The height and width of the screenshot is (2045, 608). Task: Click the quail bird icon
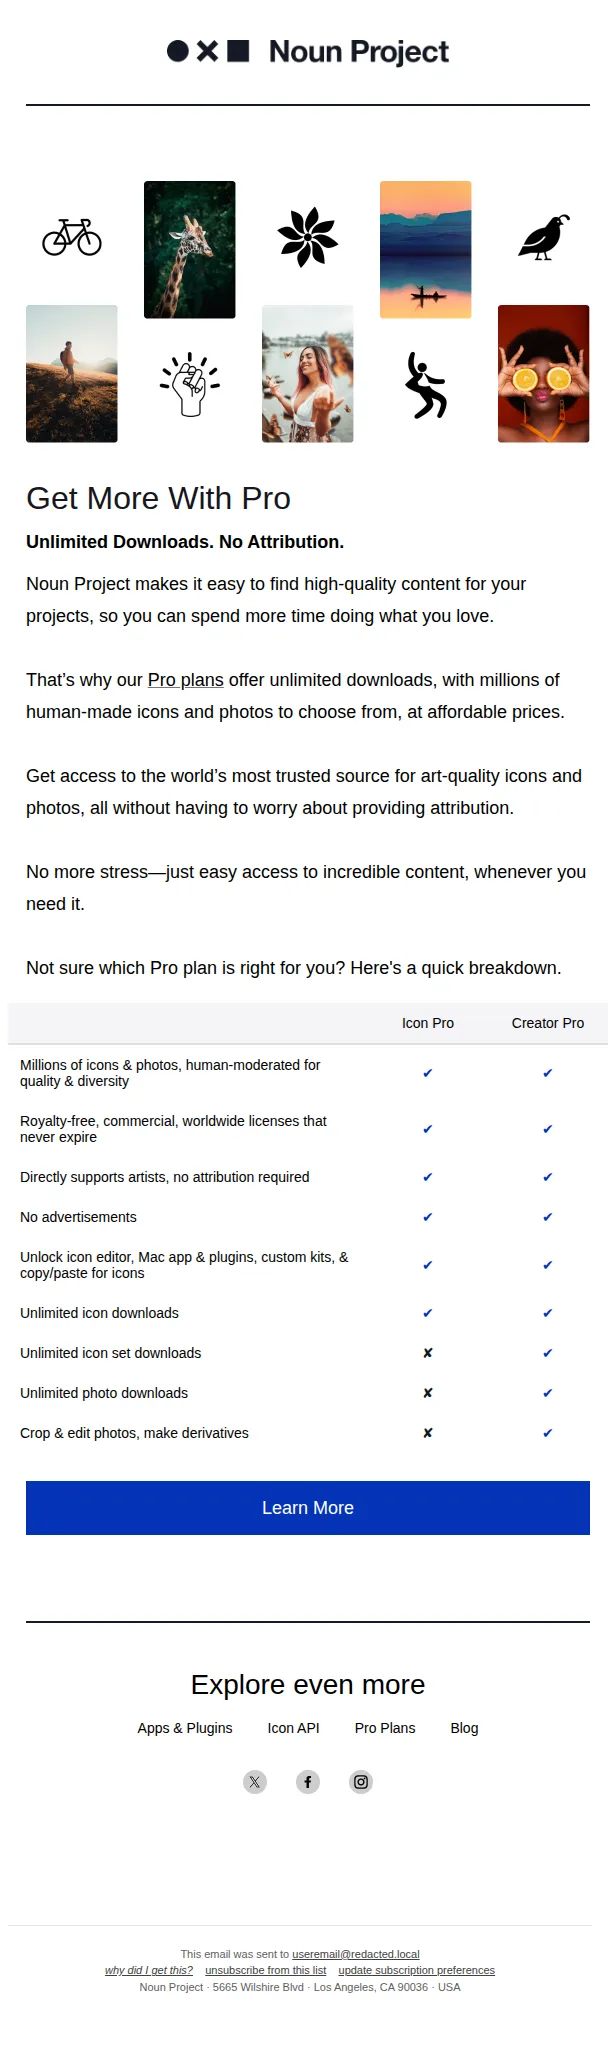544,237
